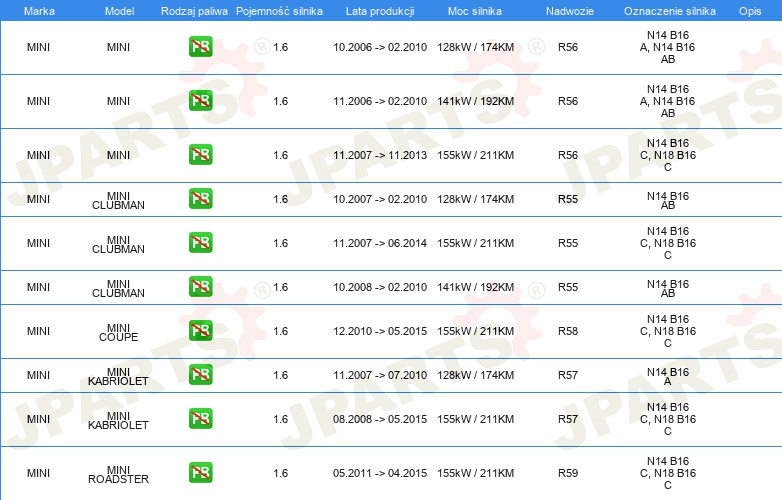Click fuel icon for Kabriolet 155kW row

point(200,419)
